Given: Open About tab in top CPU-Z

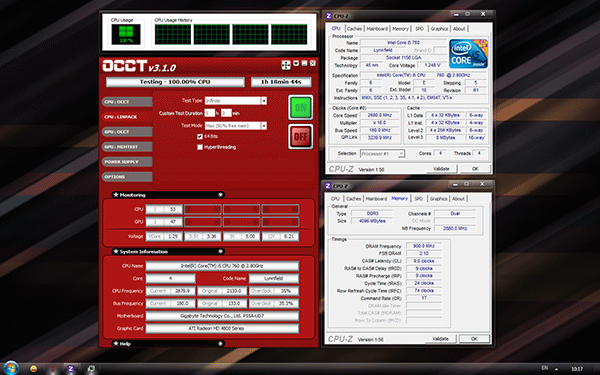Looking at the screenshot, I should [x=459, y=29].
